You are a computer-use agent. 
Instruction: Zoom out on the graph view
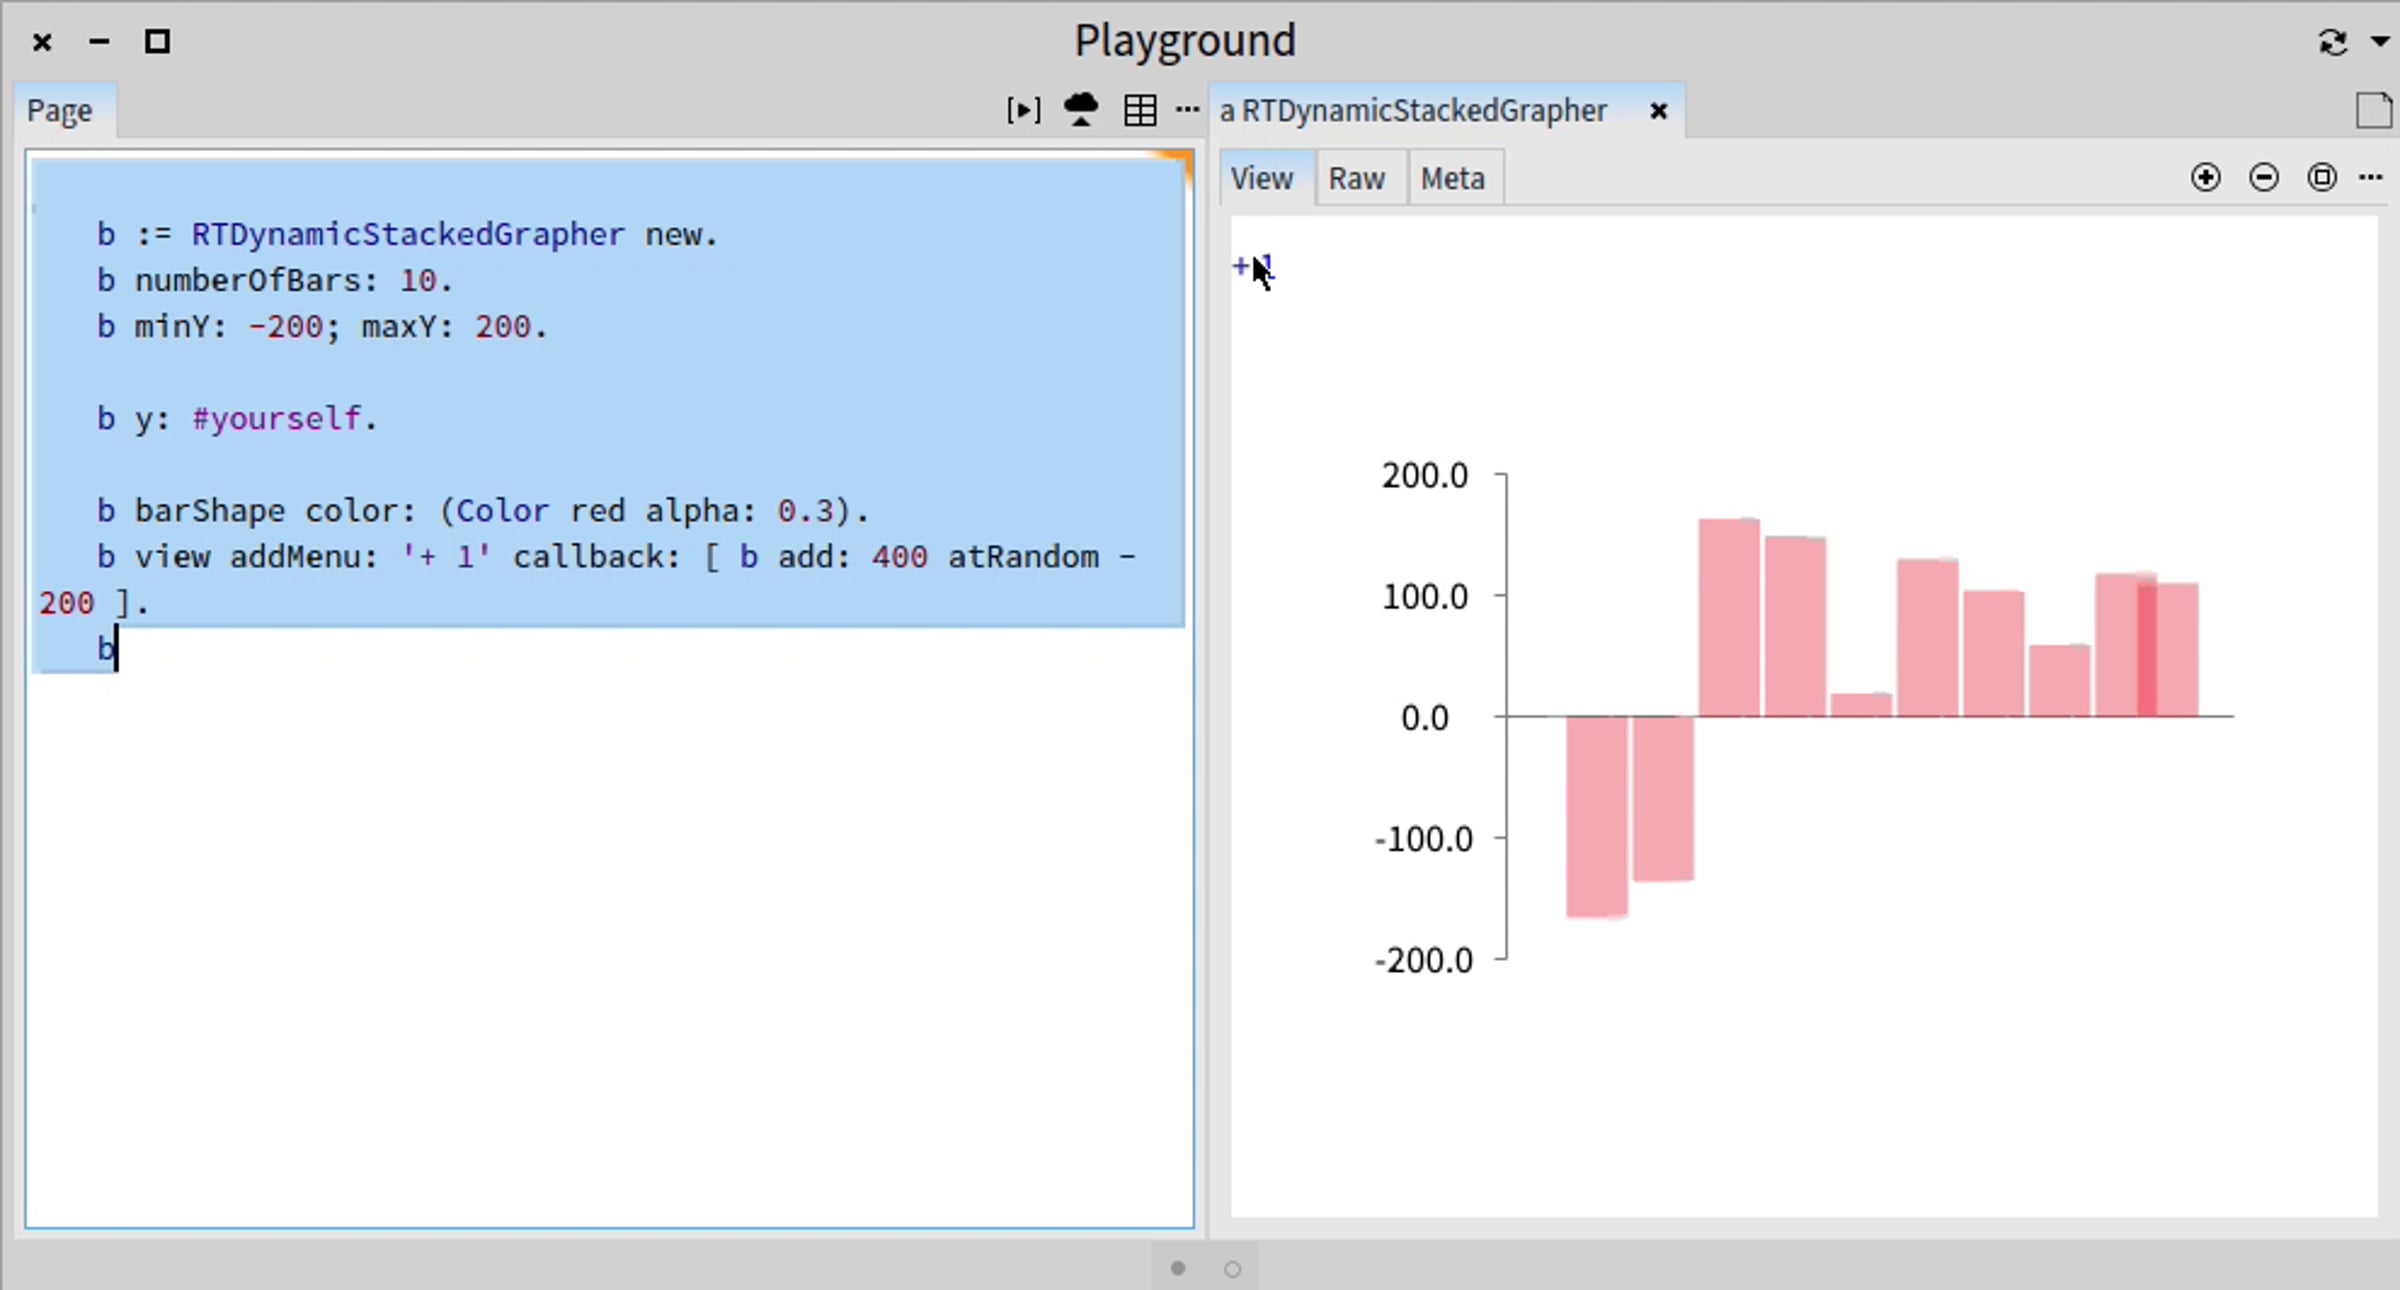[2264, 178]
